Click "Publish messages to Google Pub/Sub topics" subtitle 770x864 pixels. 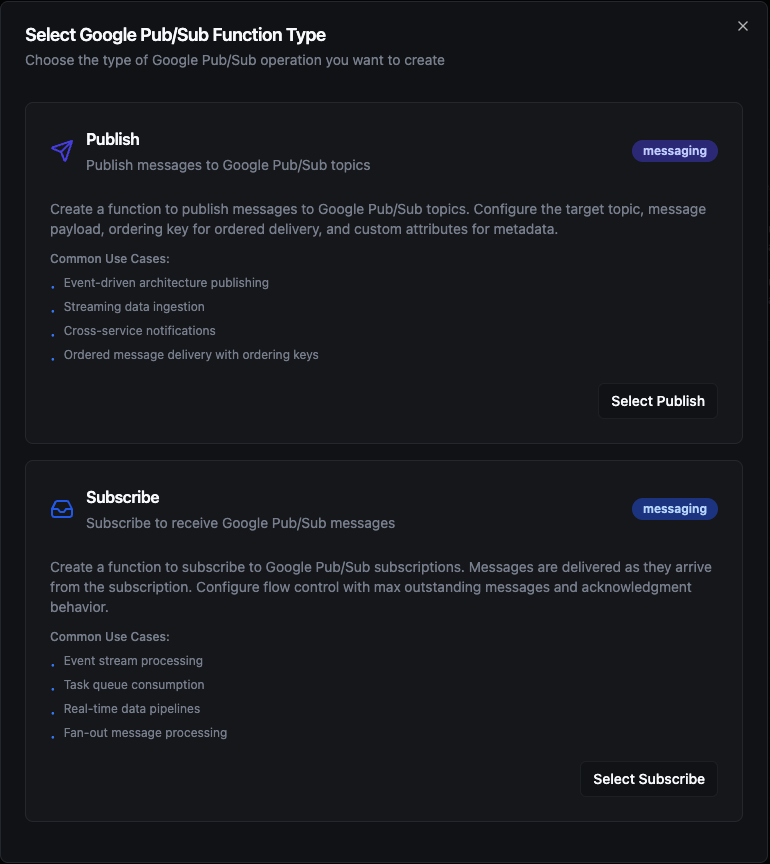228,165
